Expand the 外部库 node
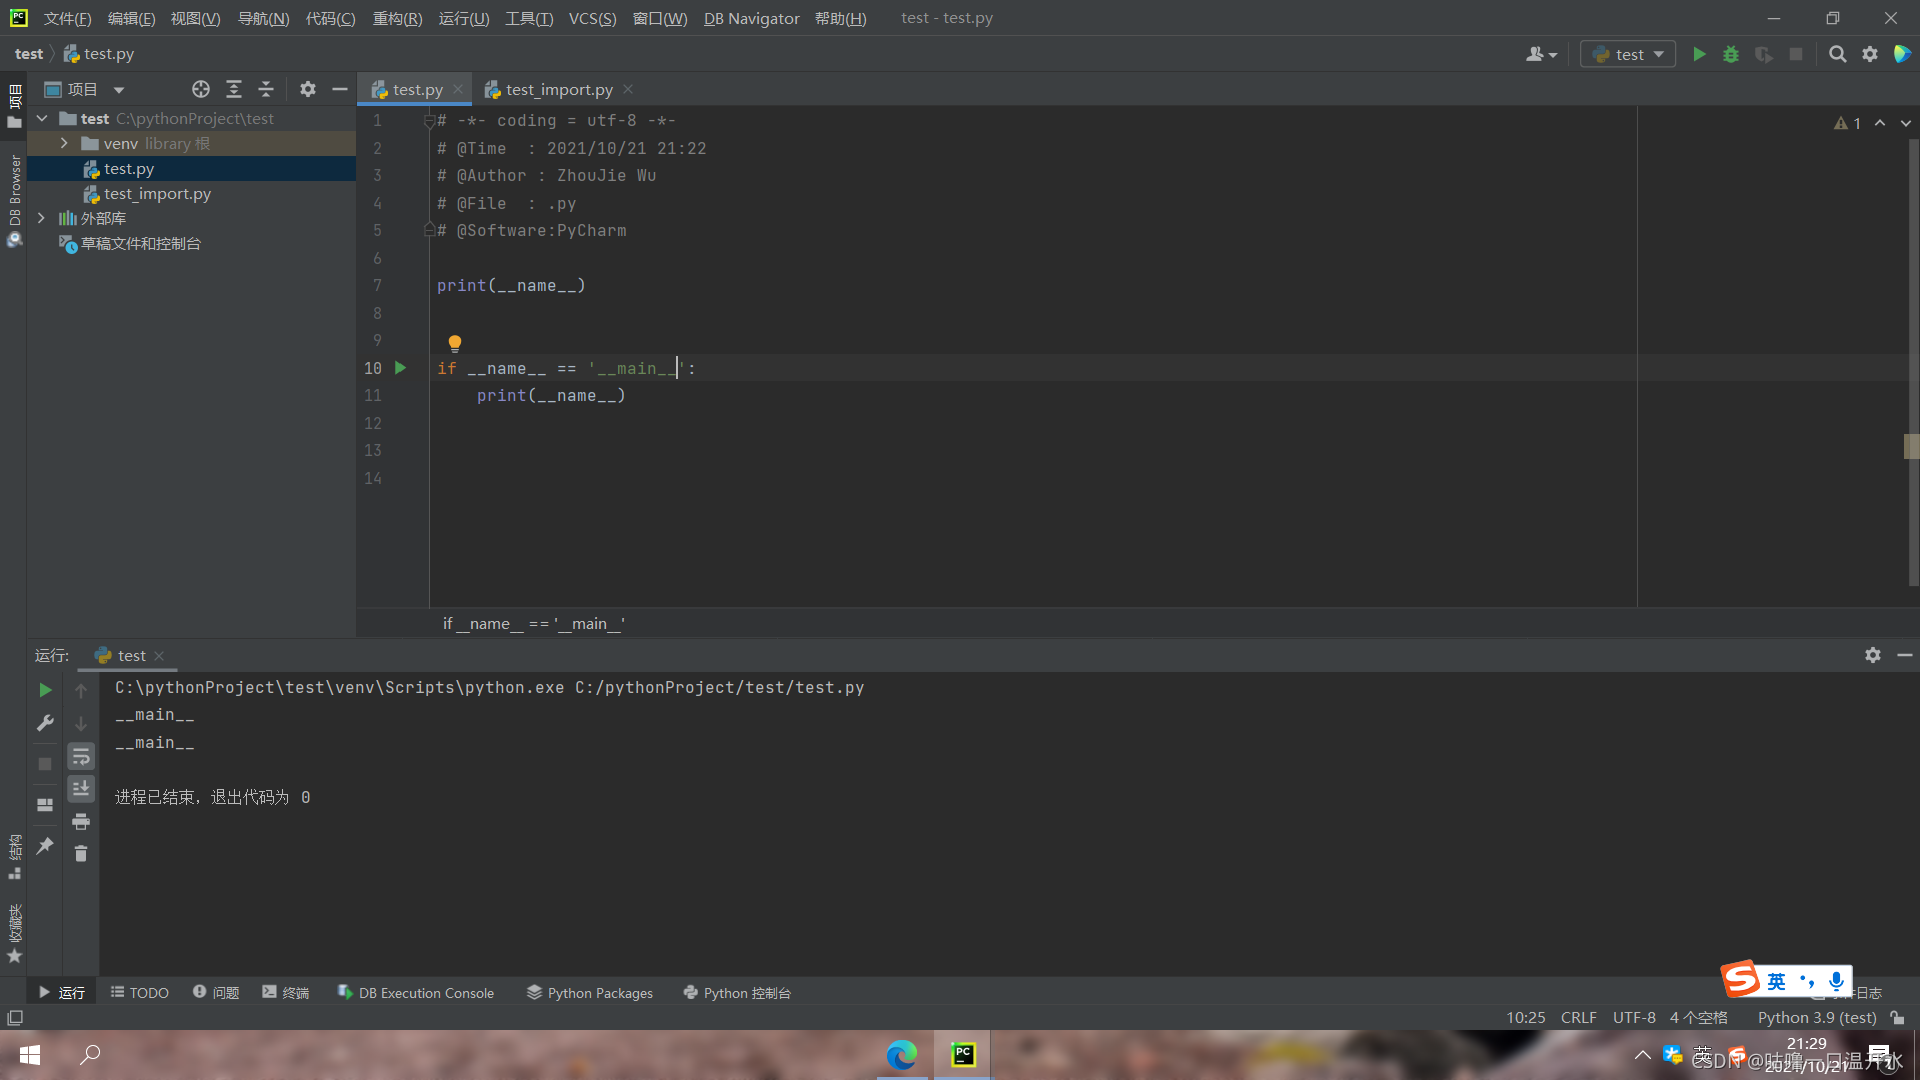 [x=41, y=218]
